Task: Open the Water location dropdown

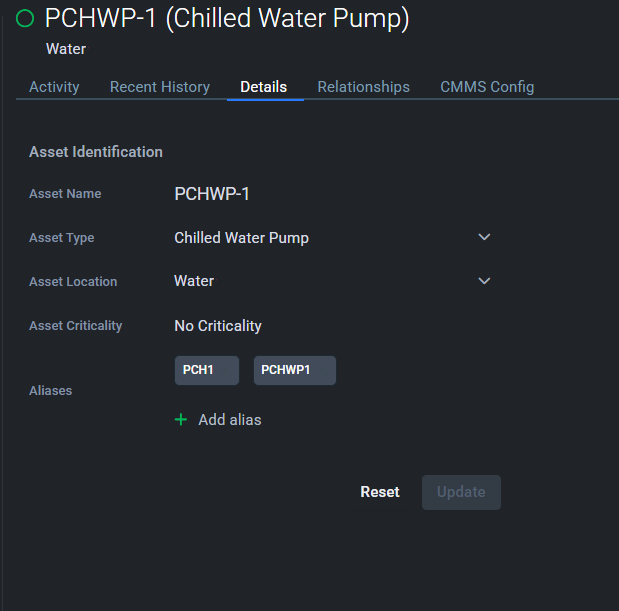Action: point(194,281)
